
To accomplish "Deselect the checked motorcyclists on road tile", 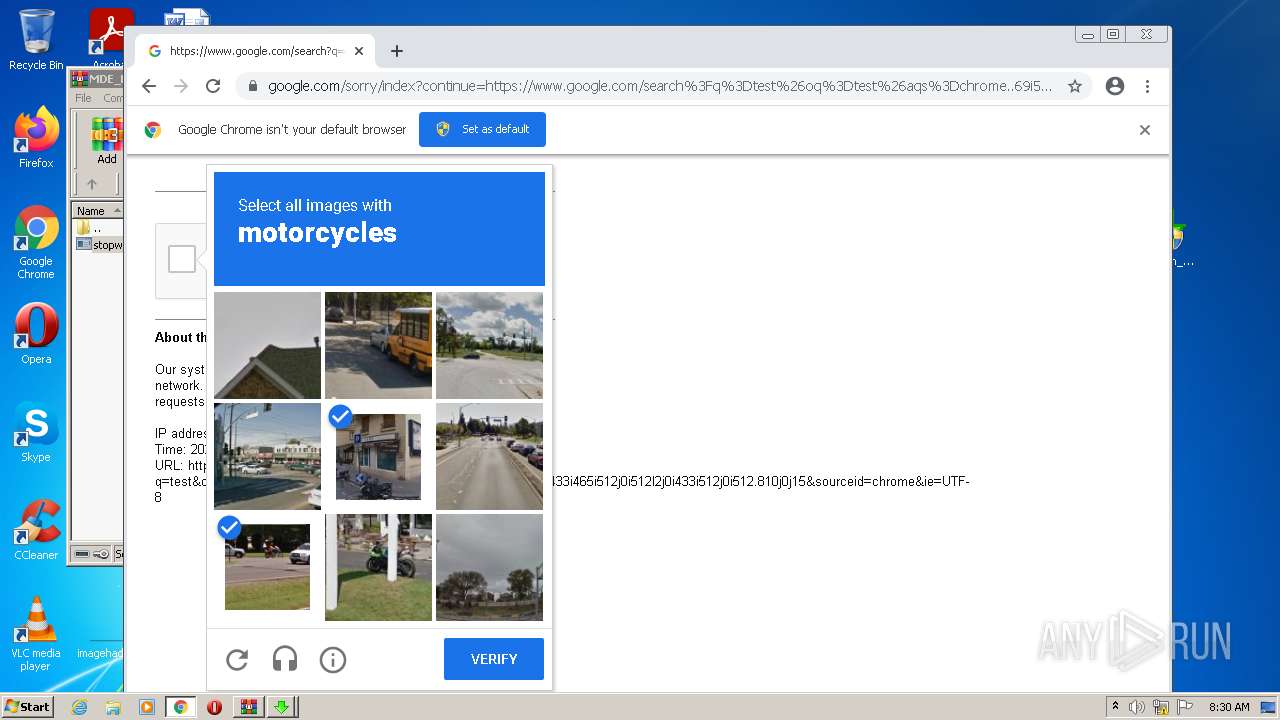I will [x=267, y=567].
